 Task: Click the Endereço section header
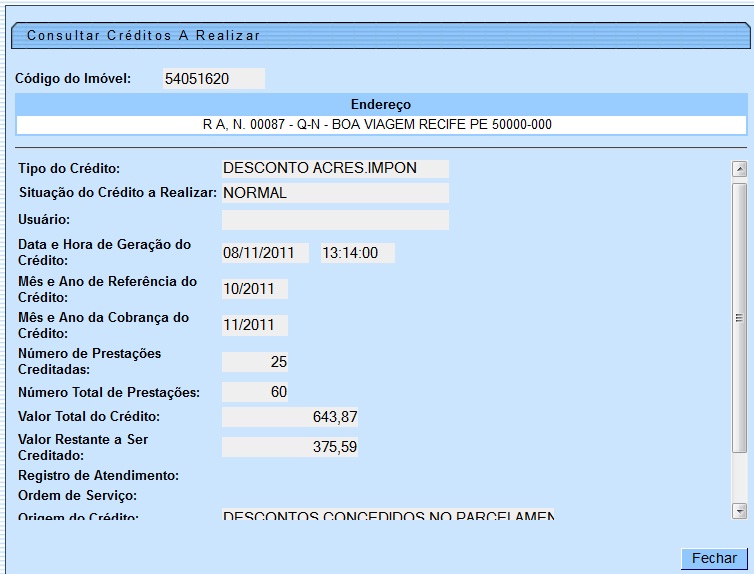381,104
